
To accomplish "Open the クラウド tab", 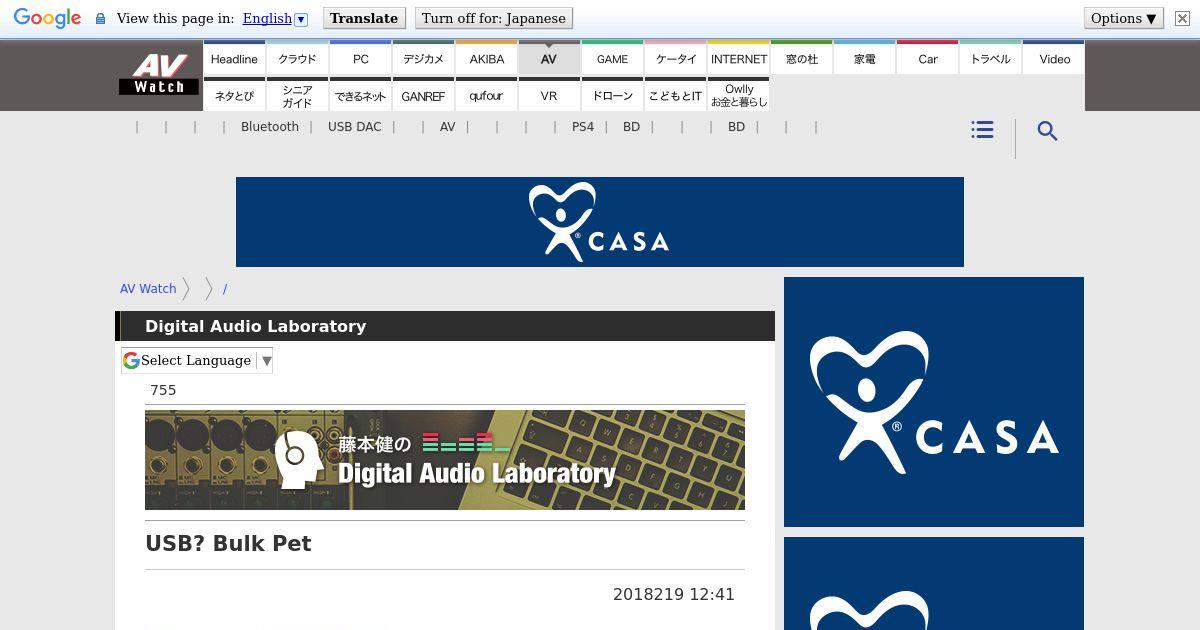I will [x=297, y=58].
